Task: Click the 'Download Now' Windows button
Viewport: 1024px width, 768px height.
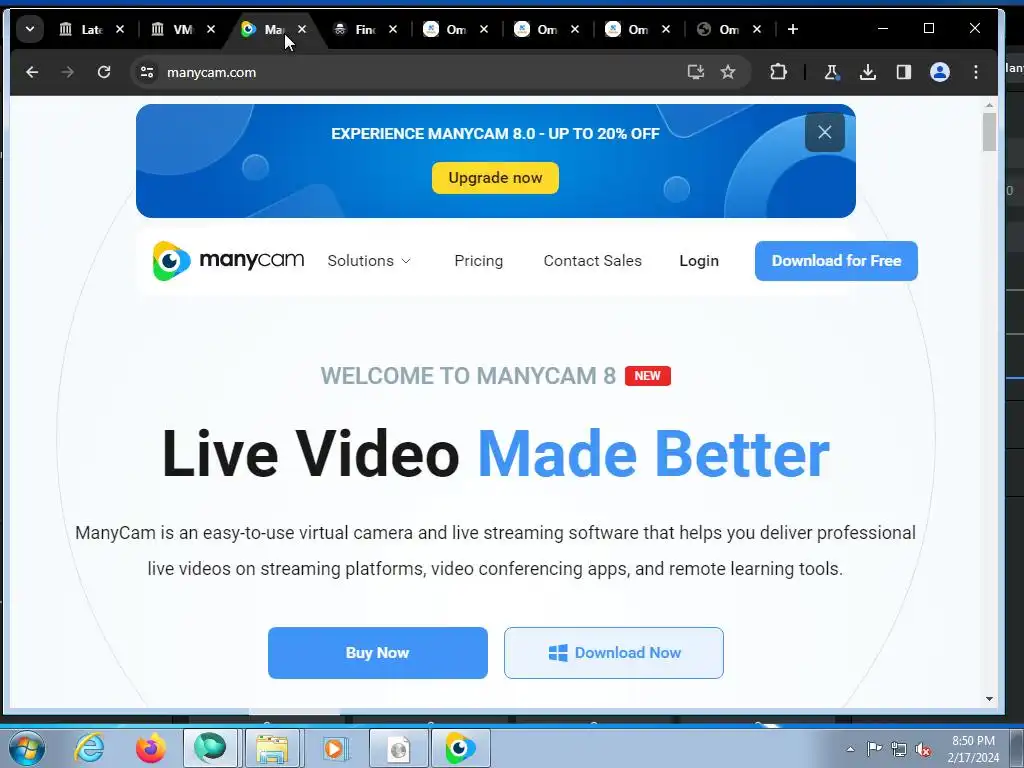Action: pyautogui.click(x=614, y=652)
